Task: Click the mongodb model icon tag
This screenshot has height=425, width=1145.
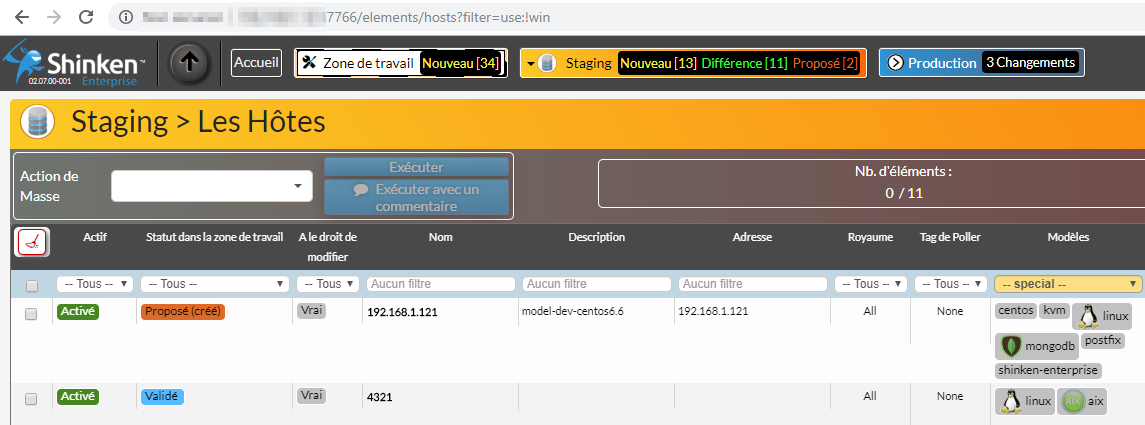Action: pyautogui.click(x=1036, y=347)
